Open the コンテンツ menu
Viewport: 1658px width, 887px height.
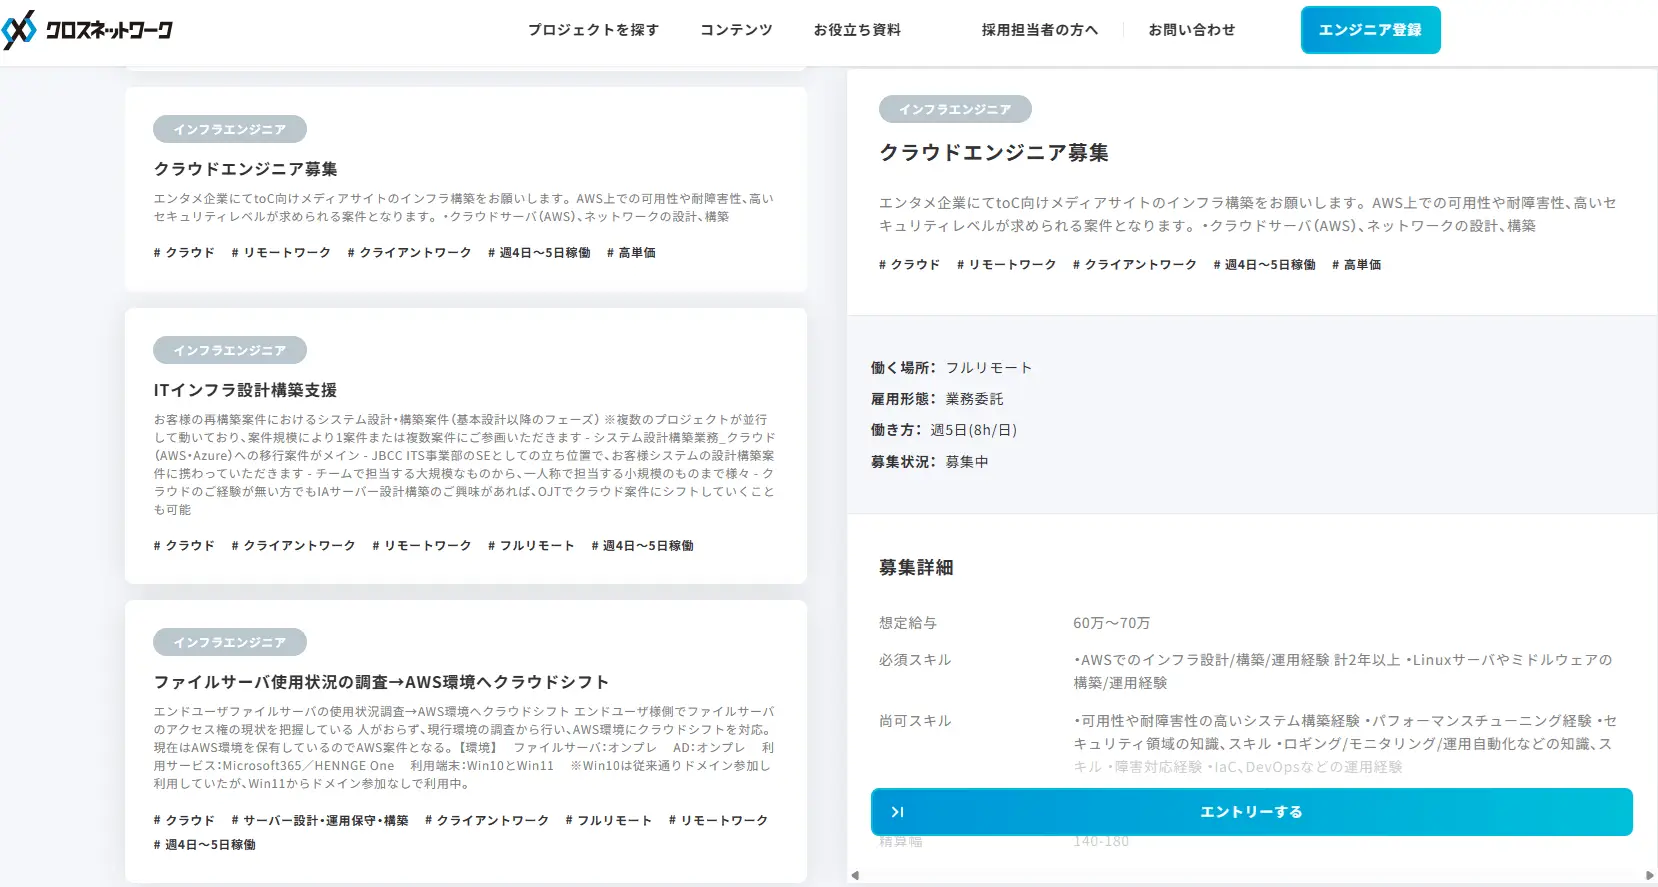point(736,30)
